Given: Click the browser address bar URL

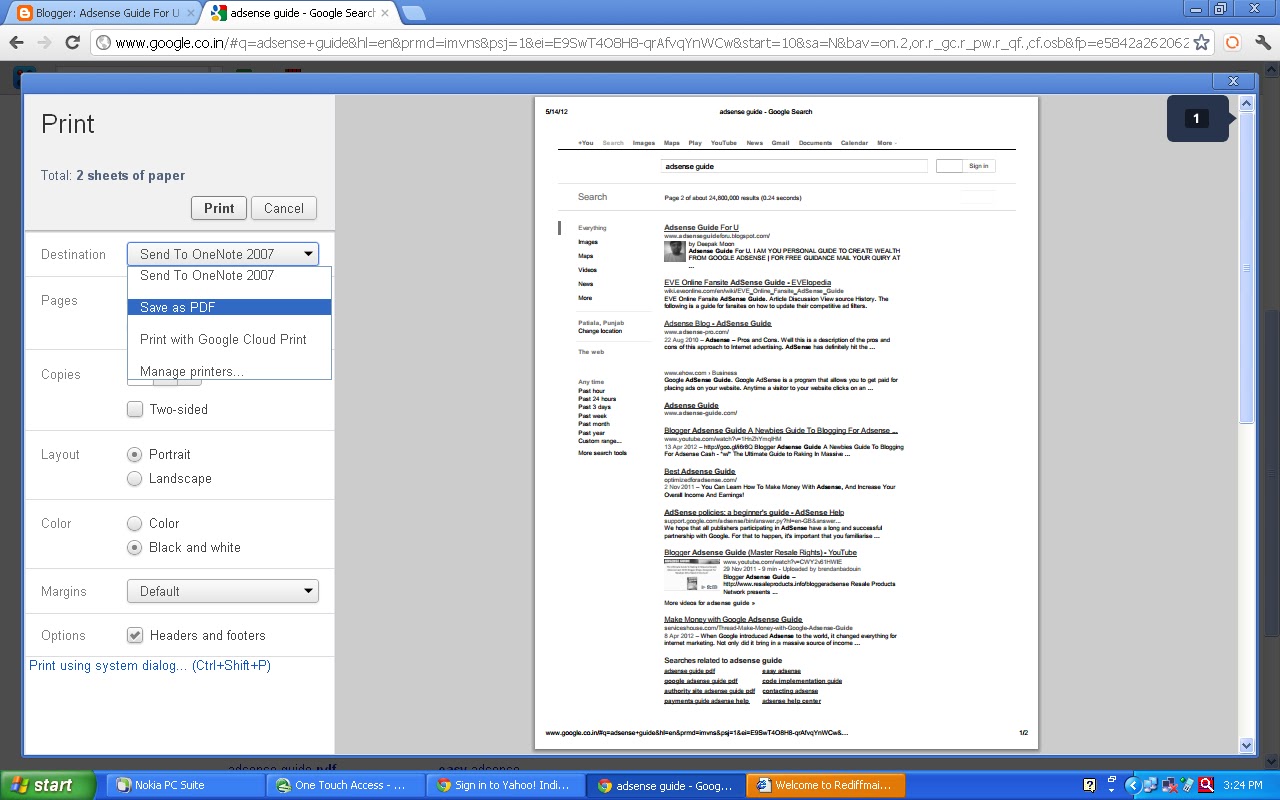Looking at the screenshot, I should pyautogui.click(x=650, y=43).
